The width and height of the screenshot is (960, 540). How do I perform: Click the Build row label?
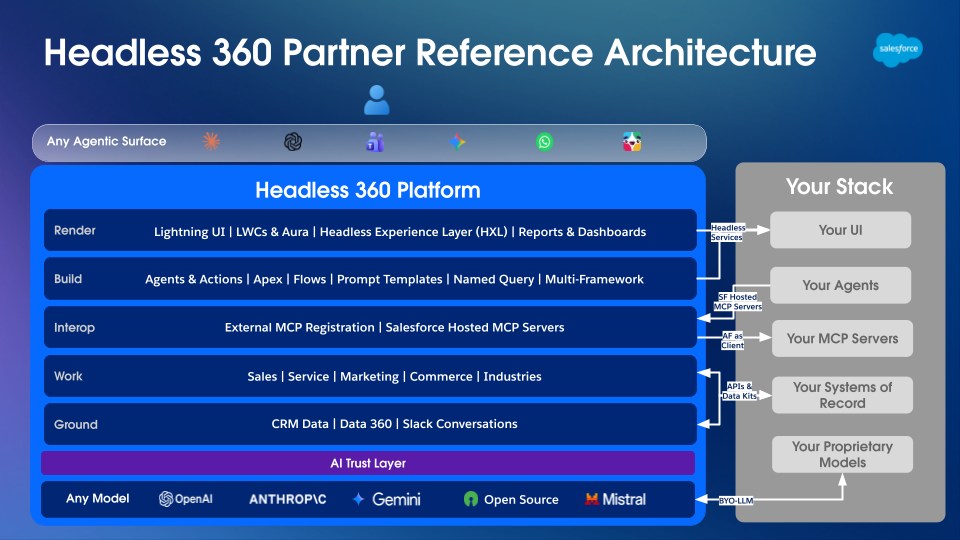pos(68,279)
